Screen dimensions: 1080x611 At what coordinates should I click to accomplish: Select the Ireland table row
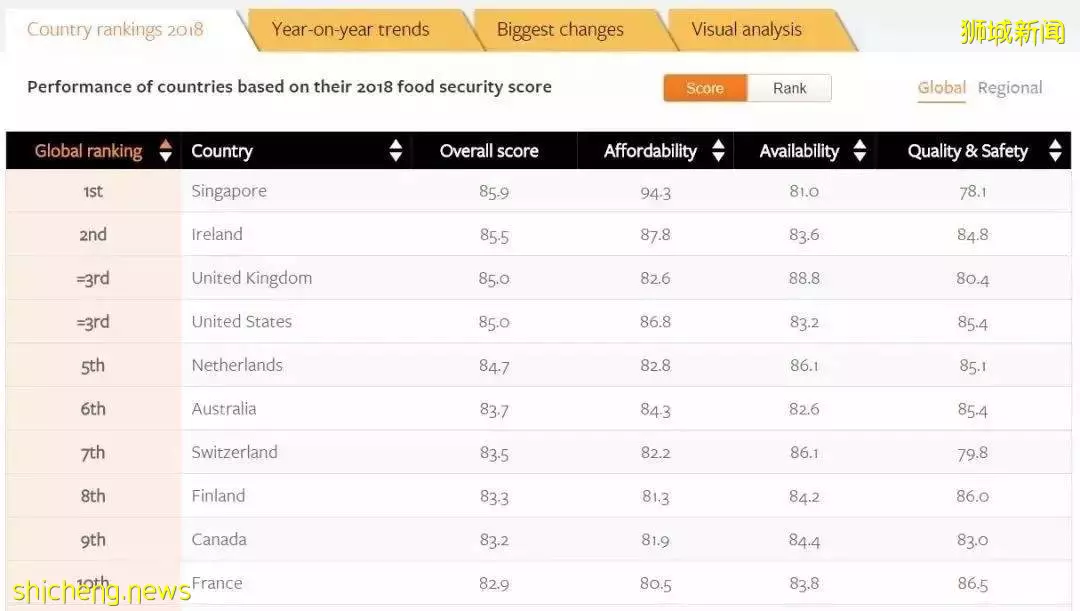(x=539, y=234)
